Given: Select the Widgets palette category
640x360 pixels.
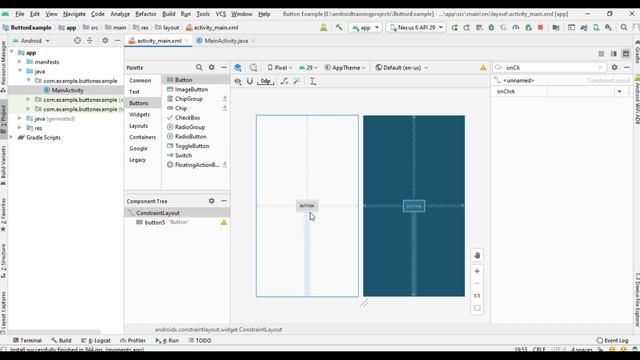Looking at the screenshot, I should pos(139,114).
